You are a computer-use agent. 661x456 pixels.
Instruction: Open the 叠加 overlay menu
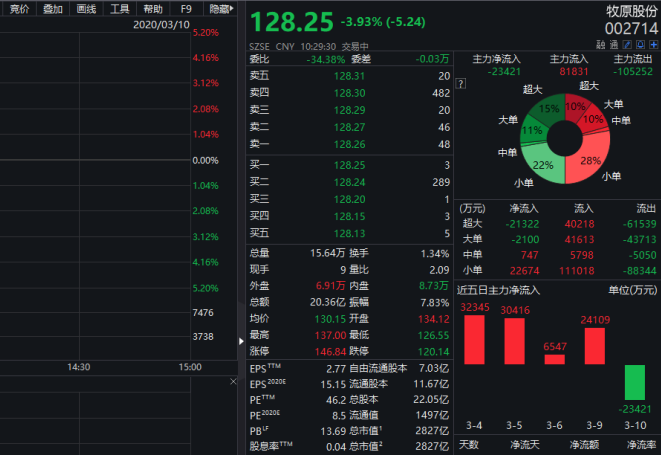[x=53, y=8]
